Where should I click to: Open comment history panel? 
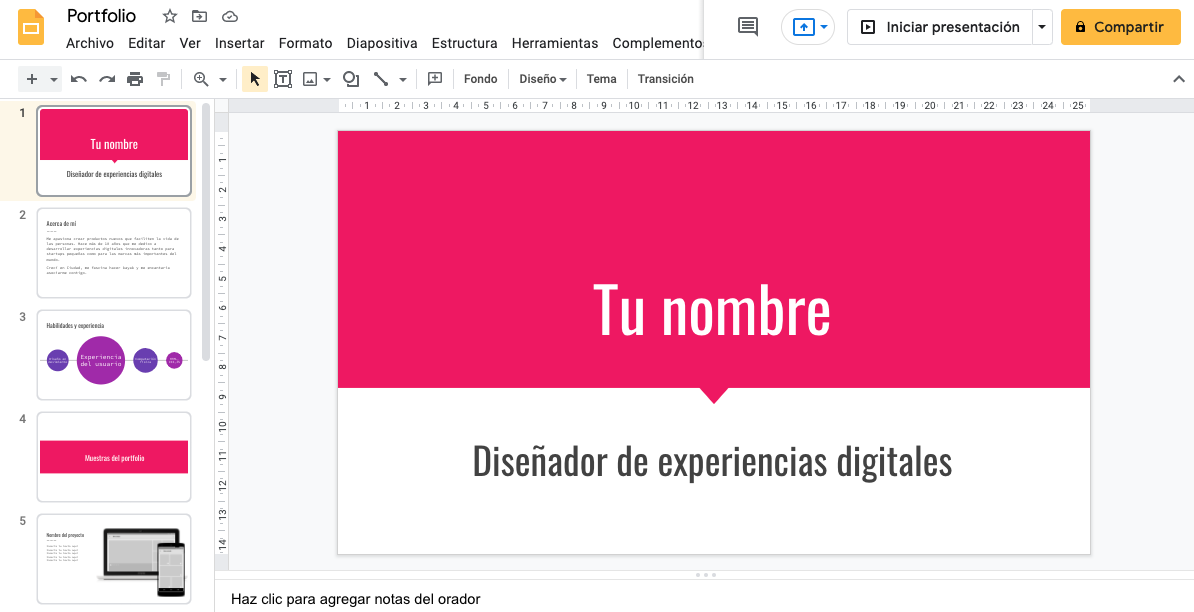[746, 27]
